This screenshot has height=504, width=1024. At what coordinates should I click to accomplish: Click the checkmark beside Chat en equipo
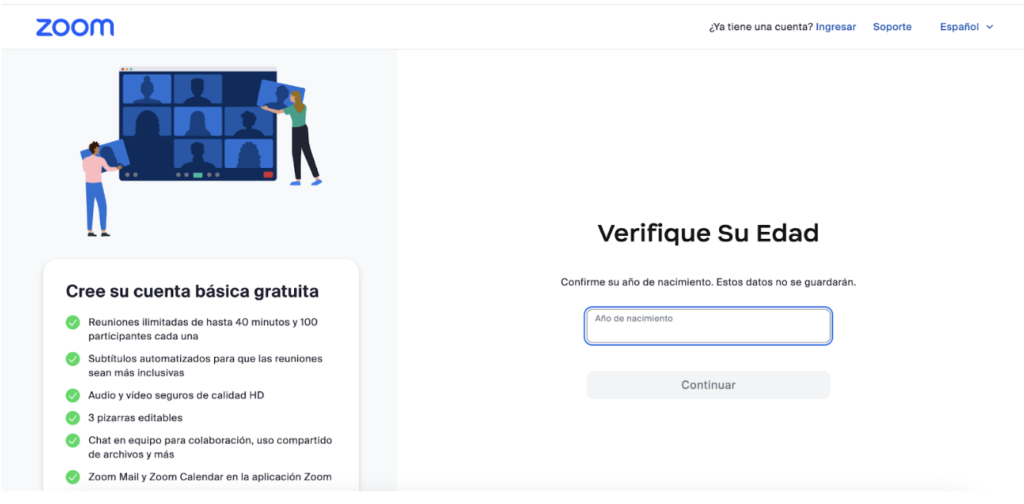72,441
